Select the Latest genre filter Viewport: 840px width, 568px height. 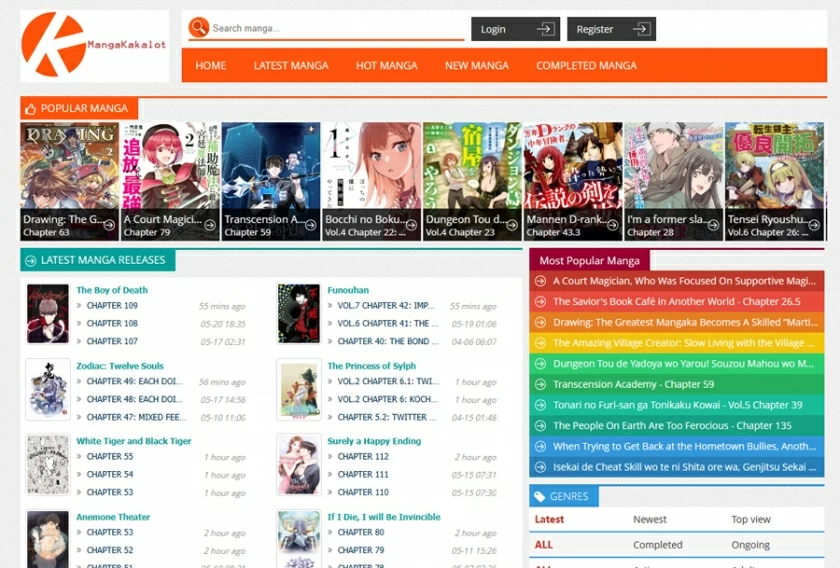tap(549, 519)
